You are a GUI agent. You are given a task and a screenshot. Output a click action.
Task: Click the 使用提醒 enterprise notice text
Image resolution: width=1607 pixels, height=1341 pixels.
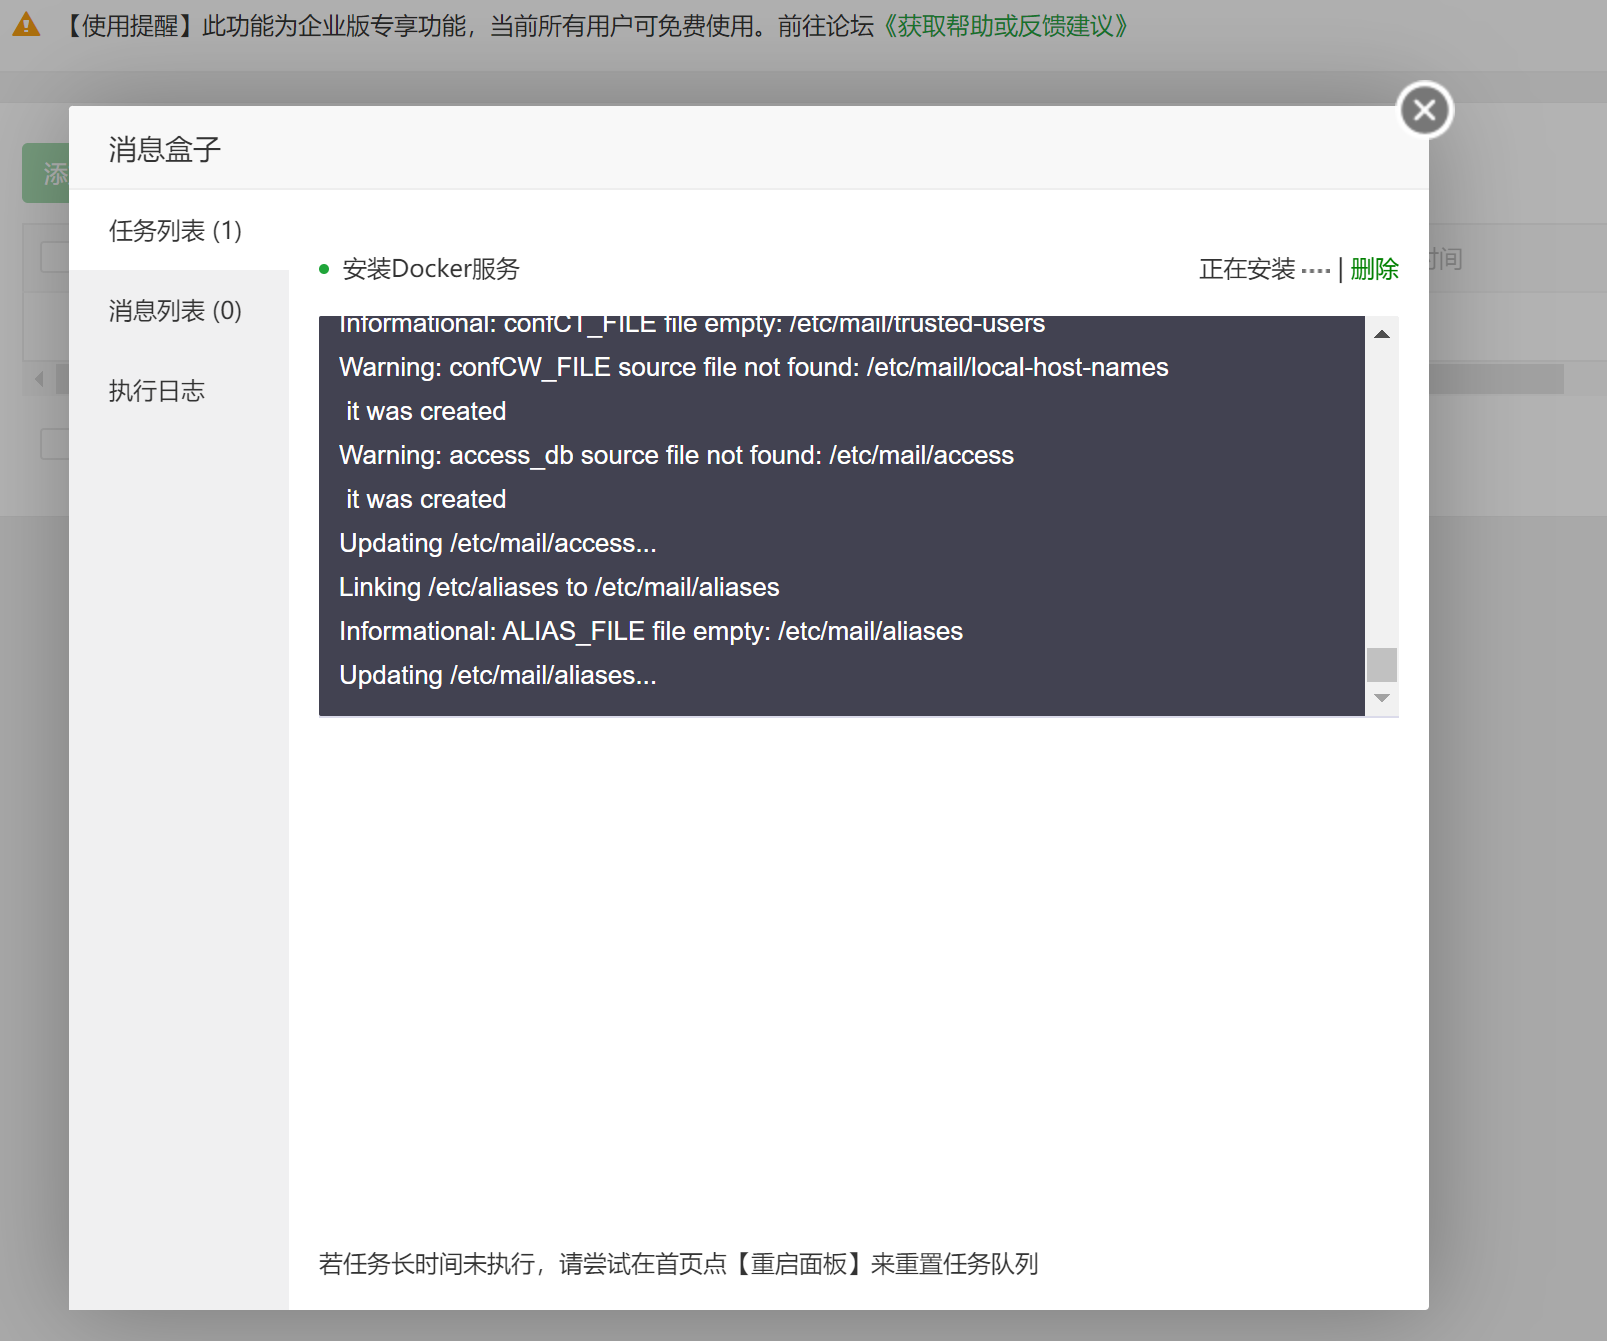(466, 26)
